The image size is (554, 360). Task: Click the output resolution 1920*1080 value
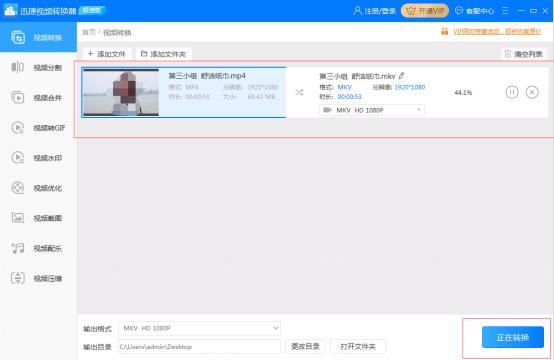409,87
